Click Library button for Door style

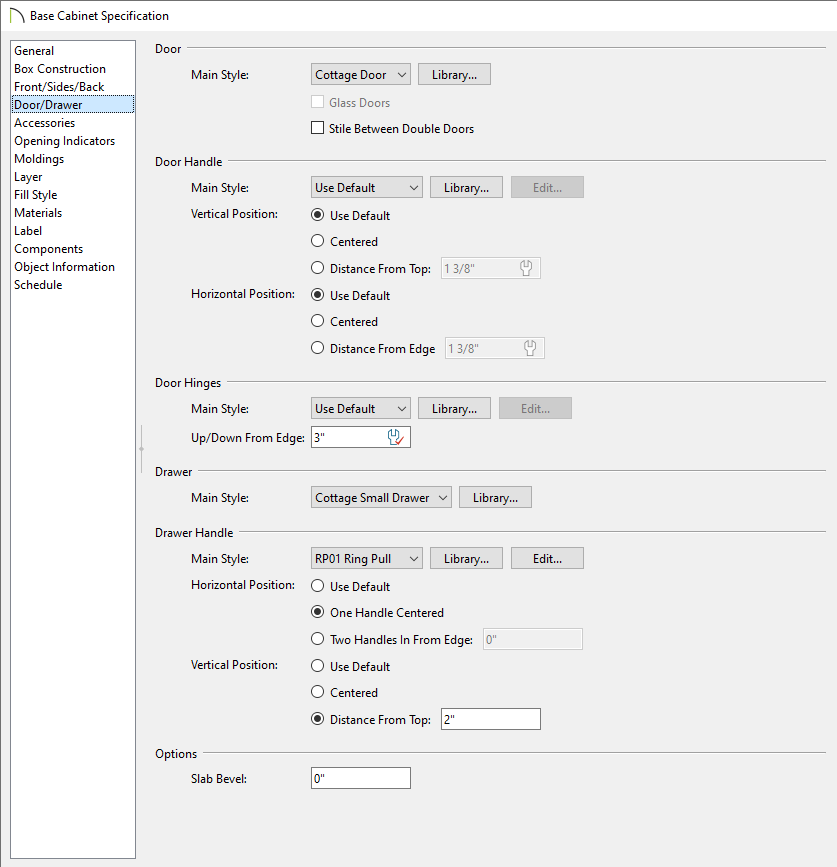pos(454,75)
